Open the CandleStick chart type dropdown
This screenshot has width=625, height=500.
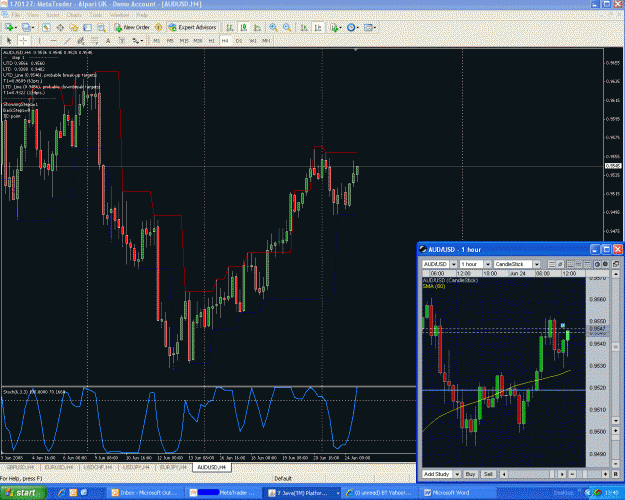coord(537,264)
